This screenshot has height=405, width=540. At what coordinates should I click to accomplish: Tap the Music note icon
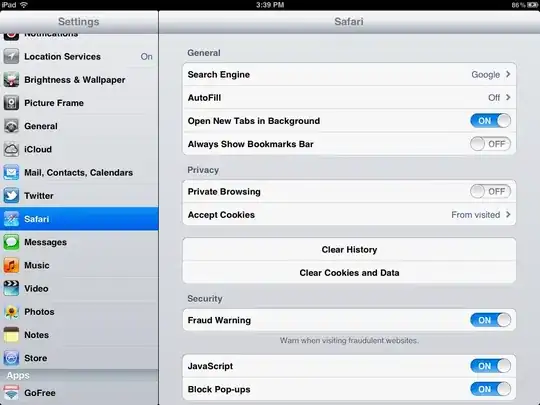pos(11,265)
